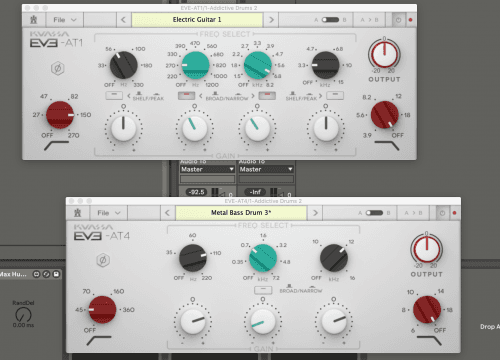Click the EVE-AT1 low-mid gain knob
Image resolution: width=500 pixels, height=360 pixels.
tap(195, 128)
